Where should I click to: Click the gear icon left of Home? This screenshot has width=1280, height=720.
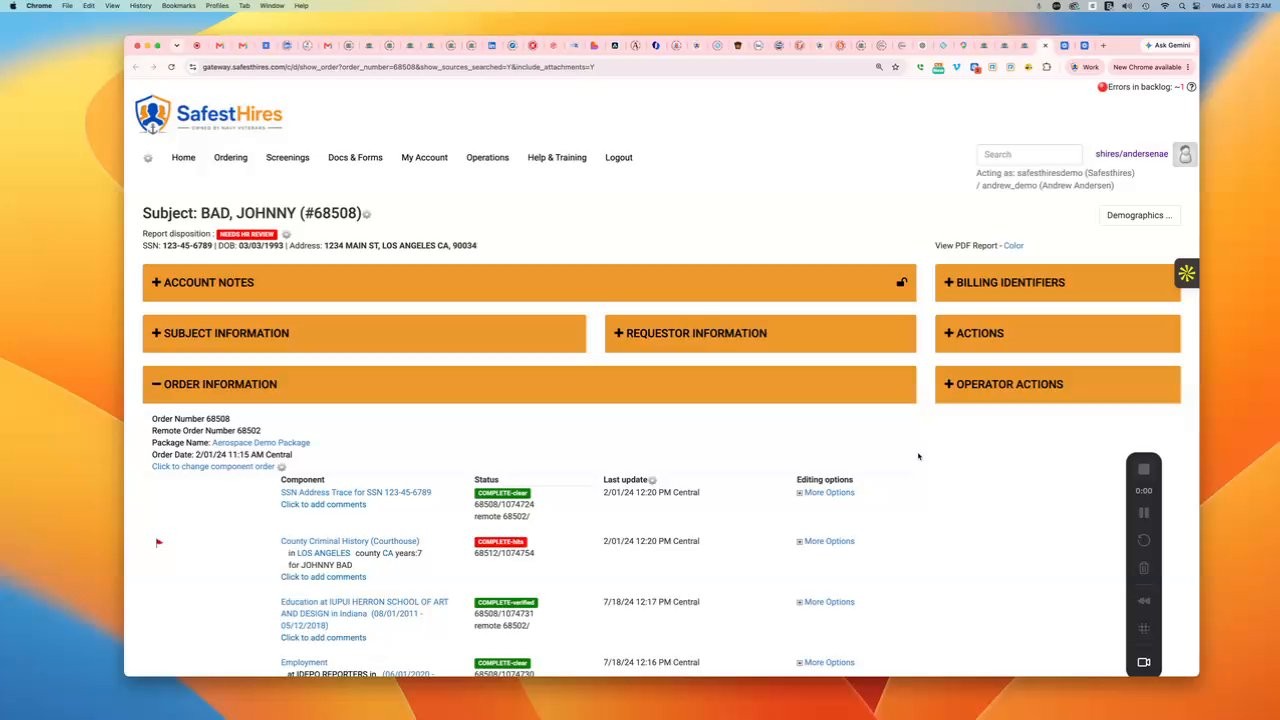click(148, 158)
